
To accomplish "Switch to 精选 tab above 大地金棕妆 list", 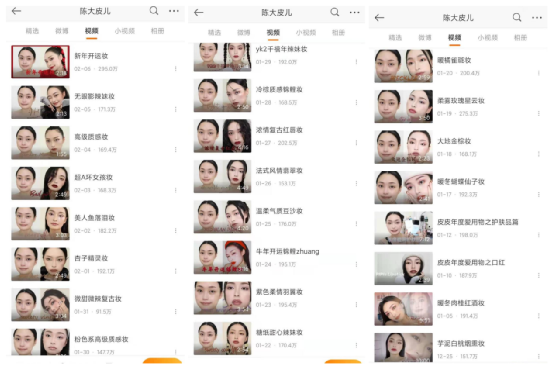I will tap(395, 38).
